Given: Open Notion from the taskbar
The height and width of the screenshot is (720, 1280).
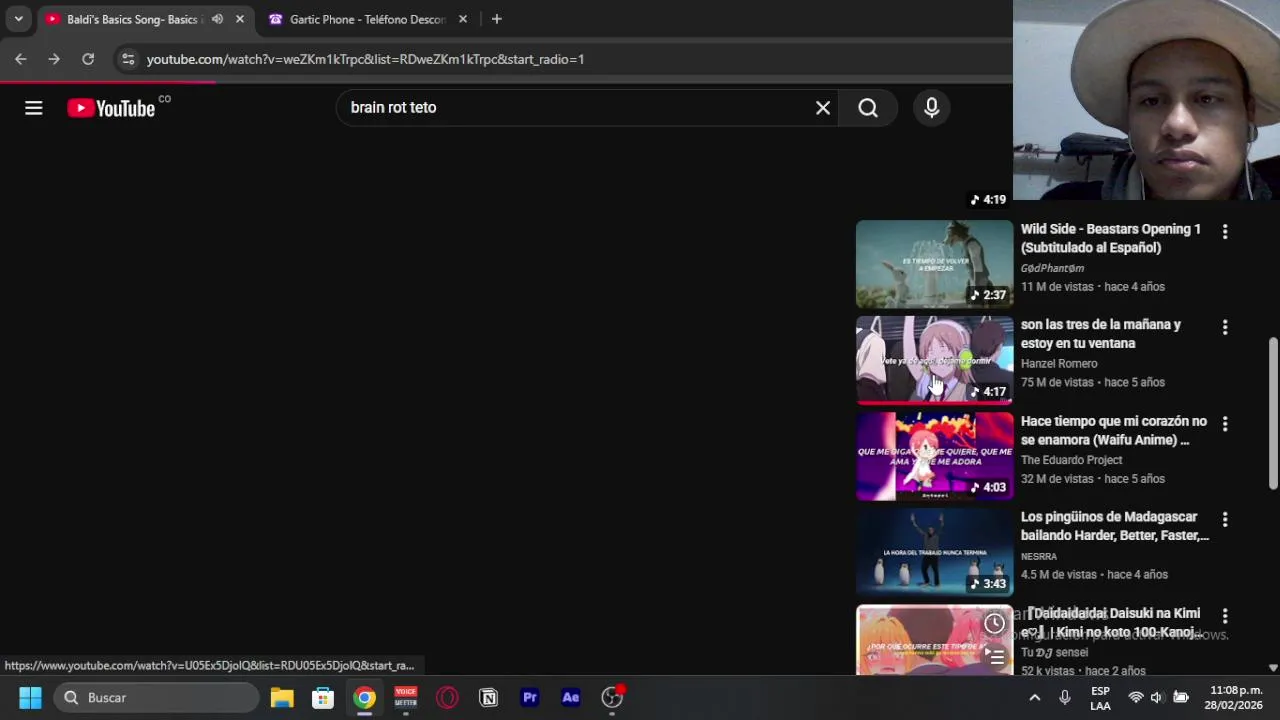Looking at the screenshot, I should pyautogui.click(x=489, y=697).
